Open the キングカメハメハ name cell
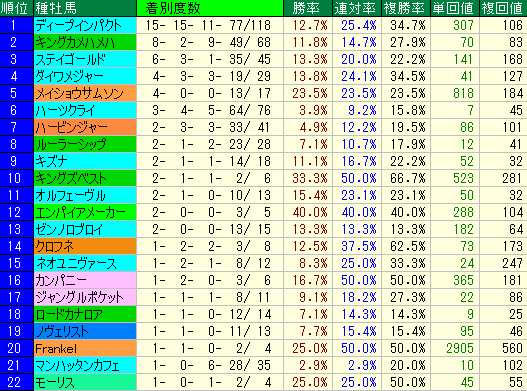 (x=85, y=42)
